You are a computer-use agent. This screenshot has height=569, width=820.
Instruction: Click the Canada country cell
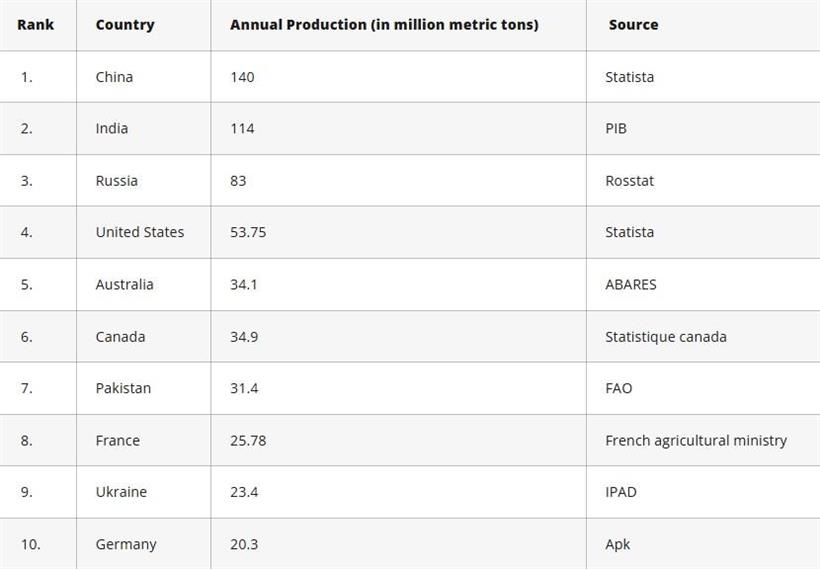120,337
